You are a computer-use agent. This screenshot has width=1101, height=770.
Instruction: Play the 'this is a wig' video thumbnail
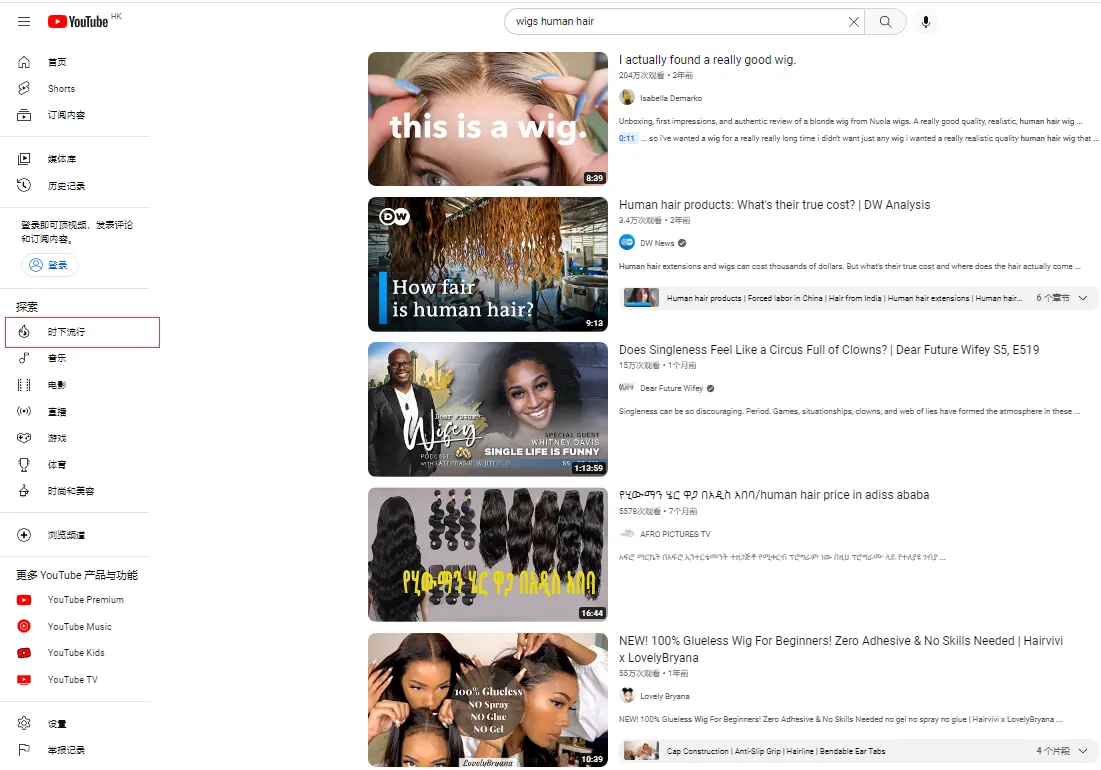487,119
